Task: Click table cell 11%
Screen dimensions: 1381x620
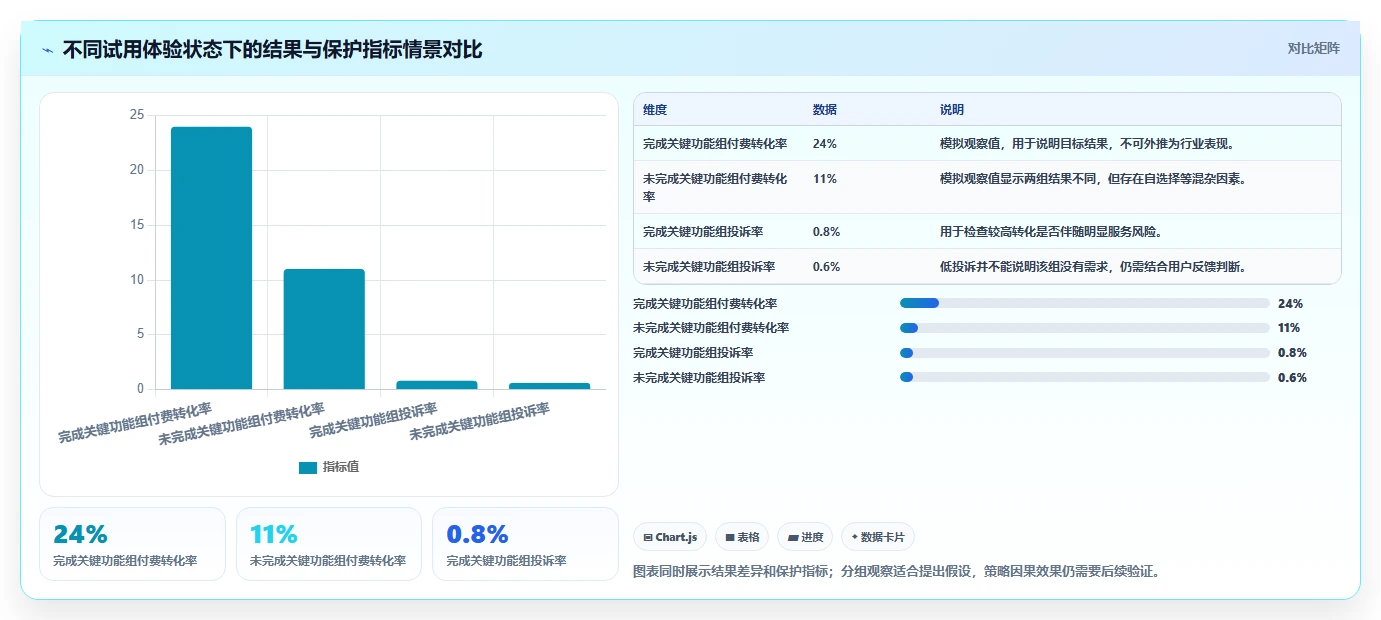Action: click(824, 178)
